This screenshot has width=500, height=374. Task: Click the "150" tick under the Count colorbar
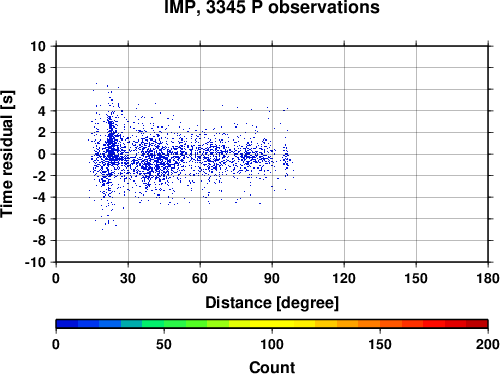point(380,344)
